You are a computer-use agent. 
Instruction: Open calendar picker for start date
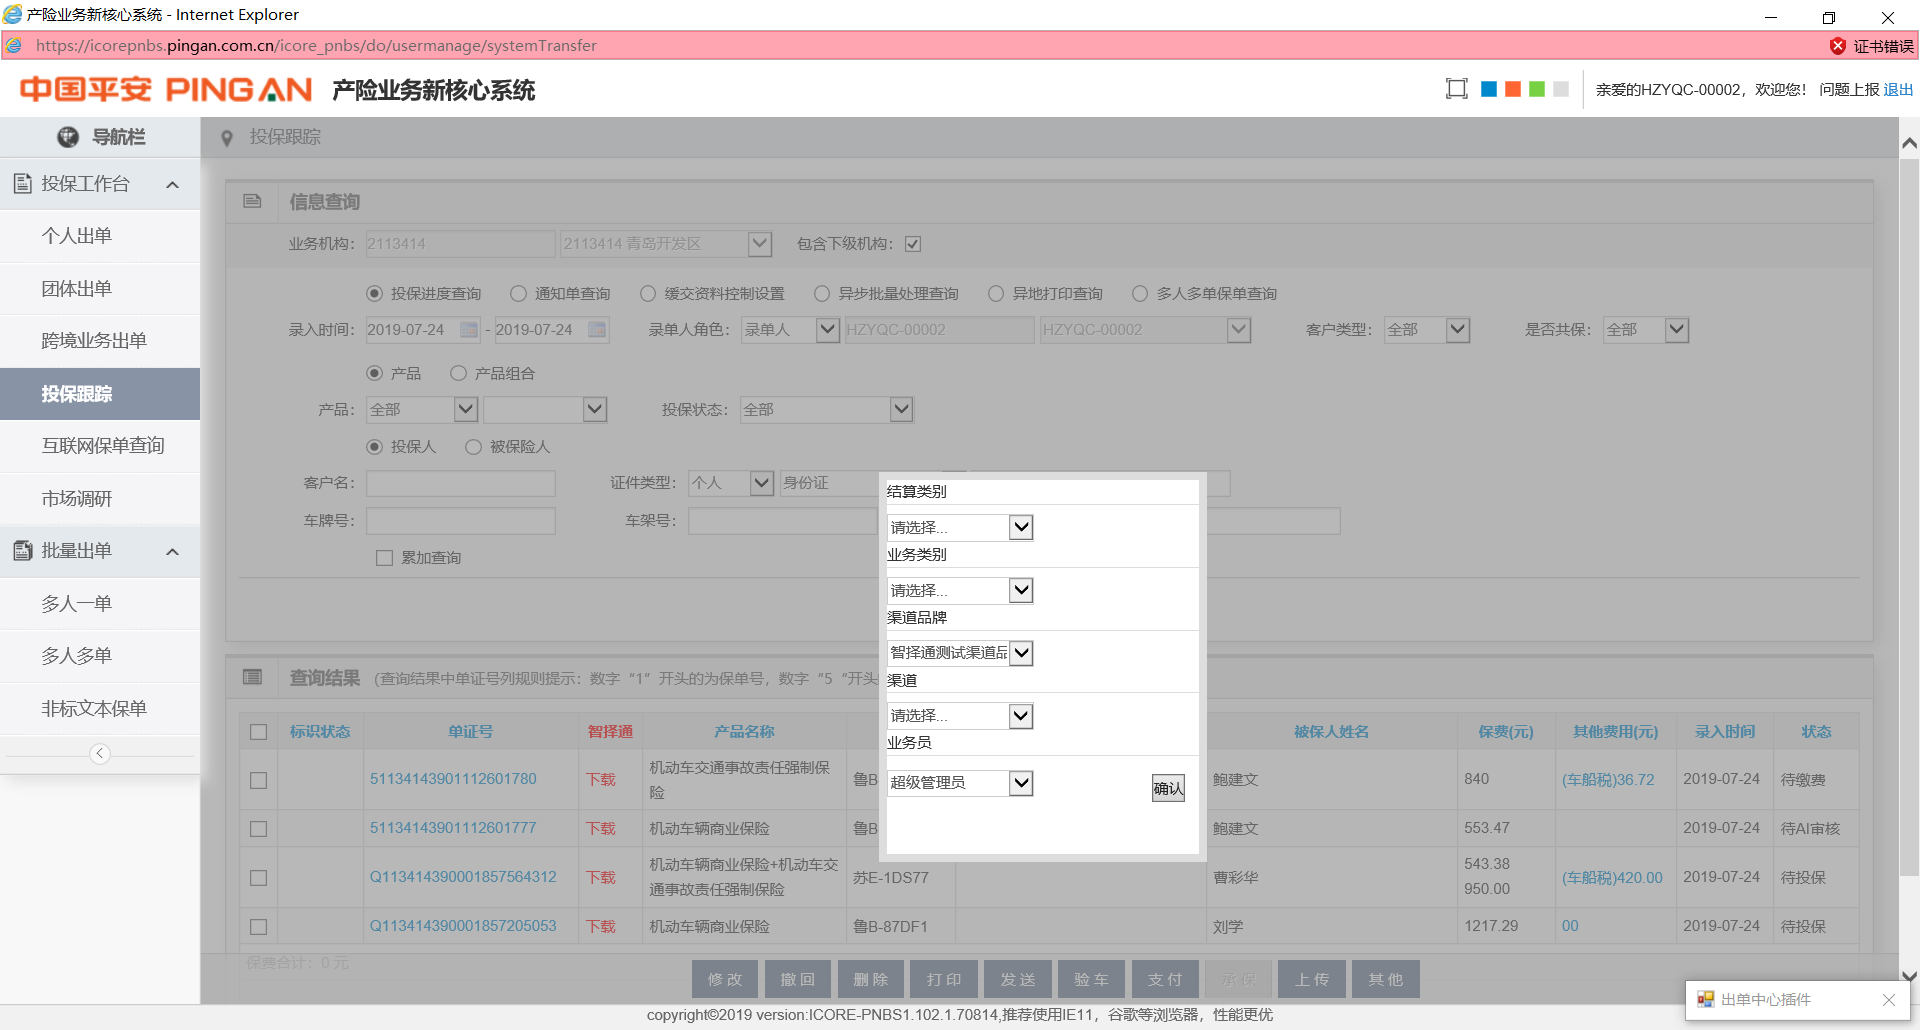click(x=468, y=330)
